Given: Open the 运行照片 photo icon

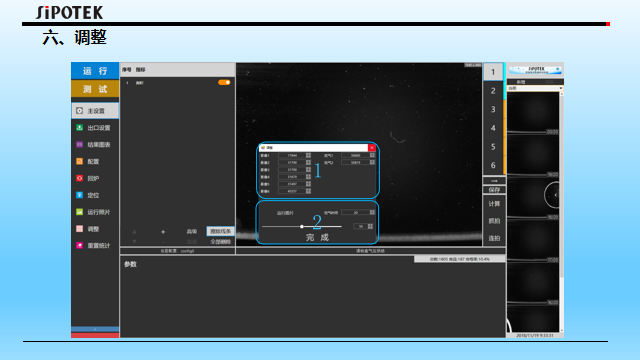Looking at the screenshot, I should pyautogui.click(x=80, y=212).
